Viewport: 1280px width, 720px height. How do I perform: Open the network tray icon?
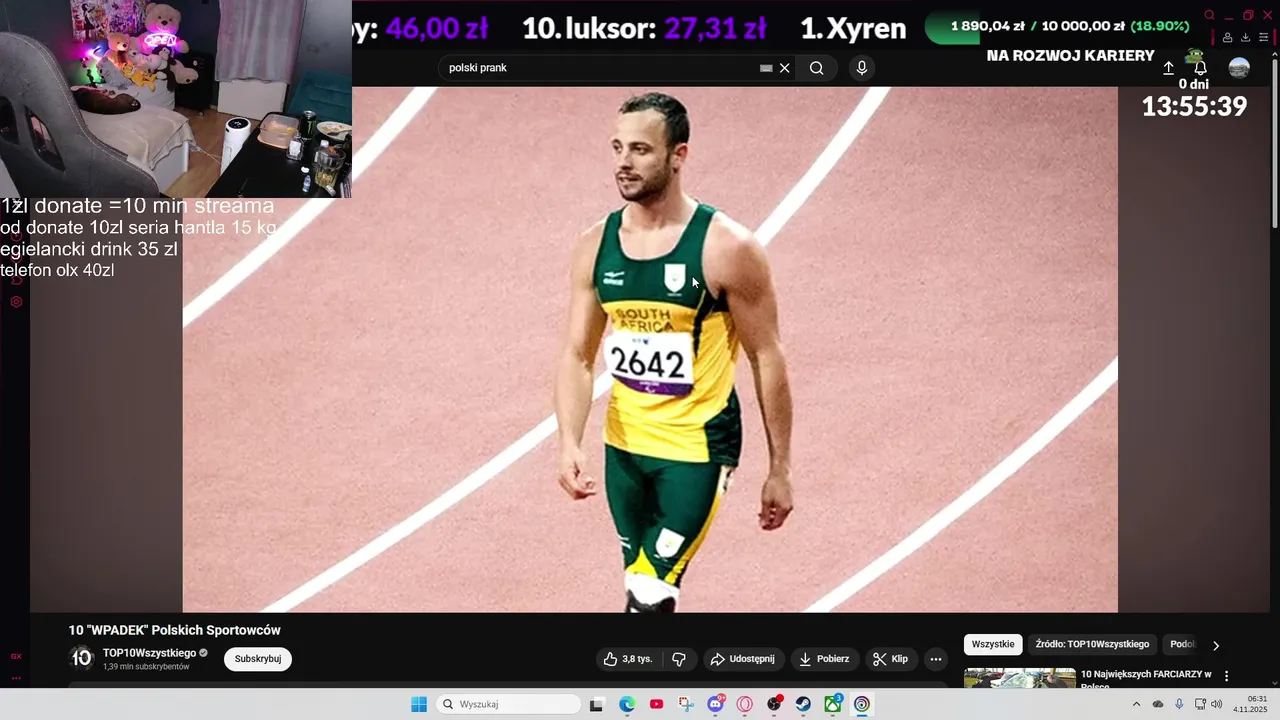pyautogui.click(x=1200, y=704)
